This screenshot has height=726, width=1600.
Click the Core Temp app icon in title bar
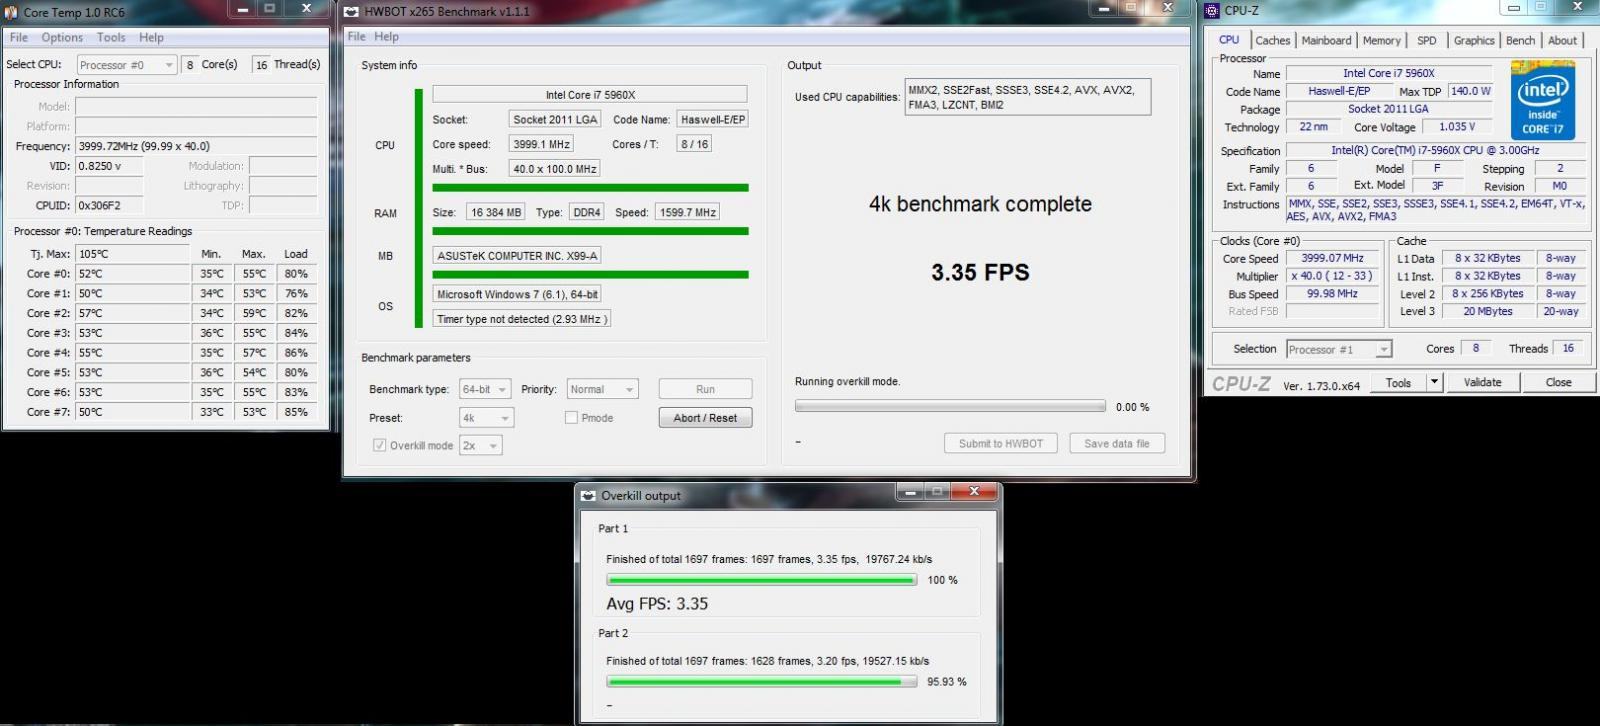(12, 12)
